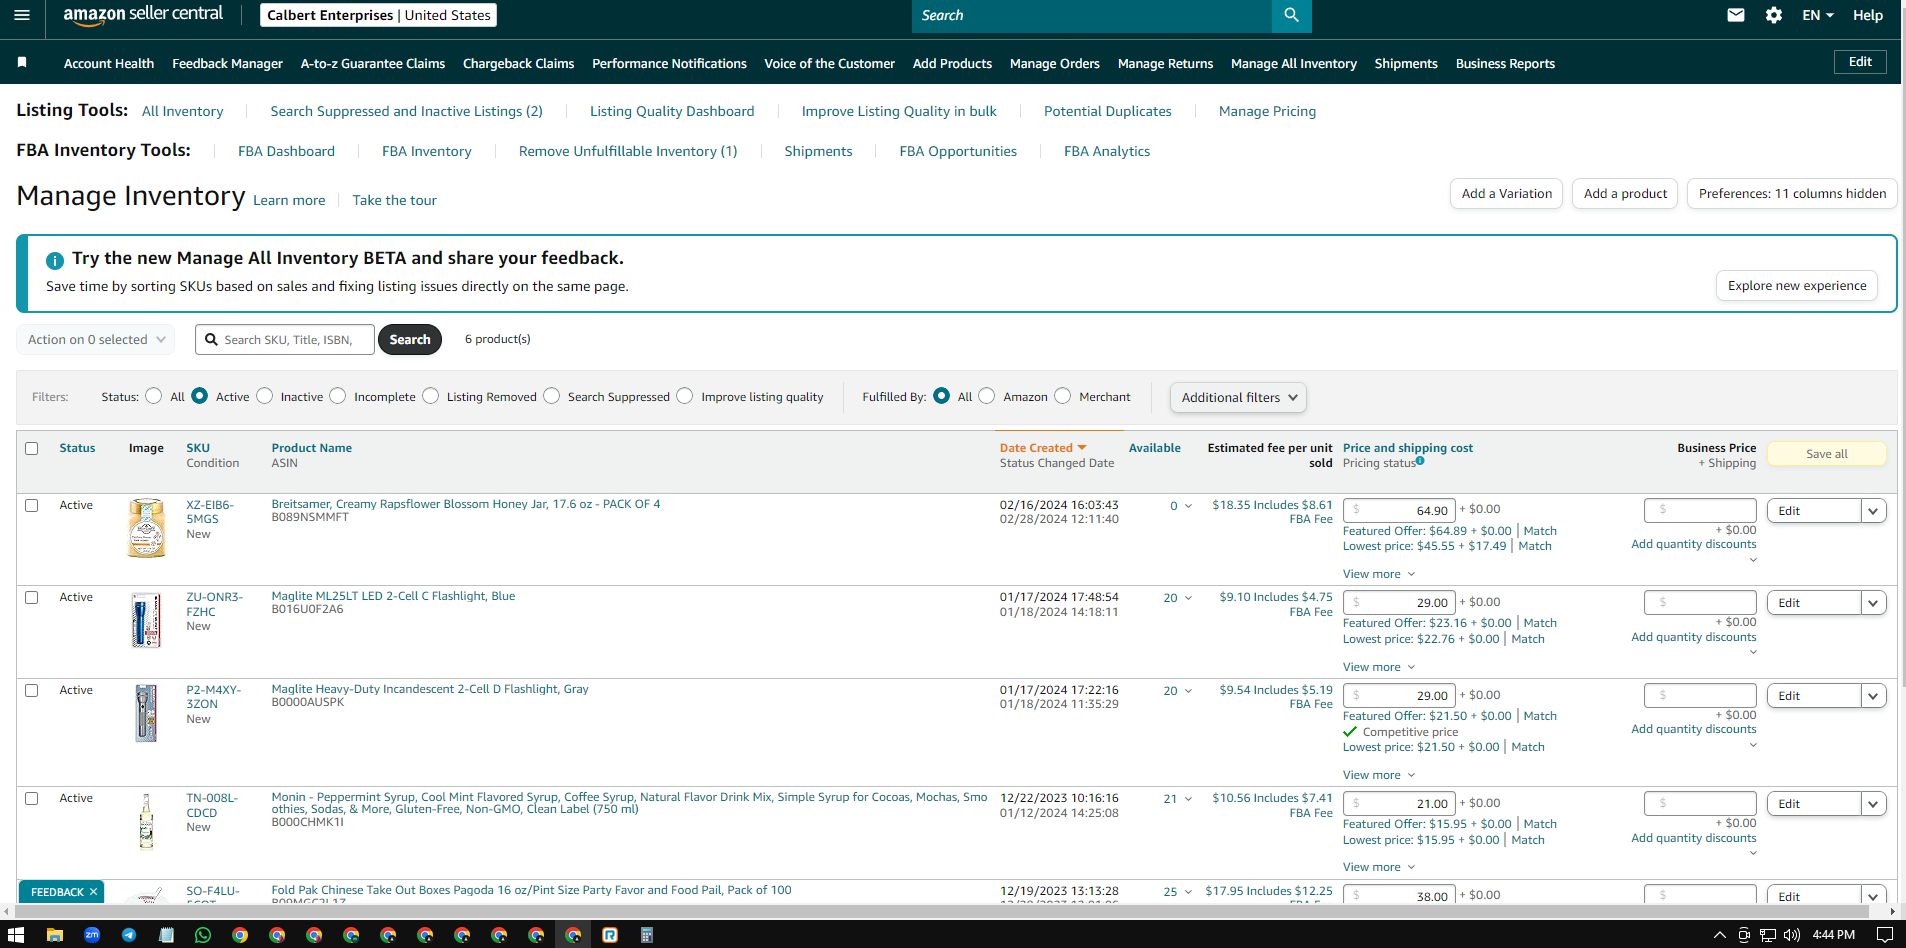Open RingCentral app in the taskbar
Viewport: 1906px width, 948px height.
pos(610,935)
